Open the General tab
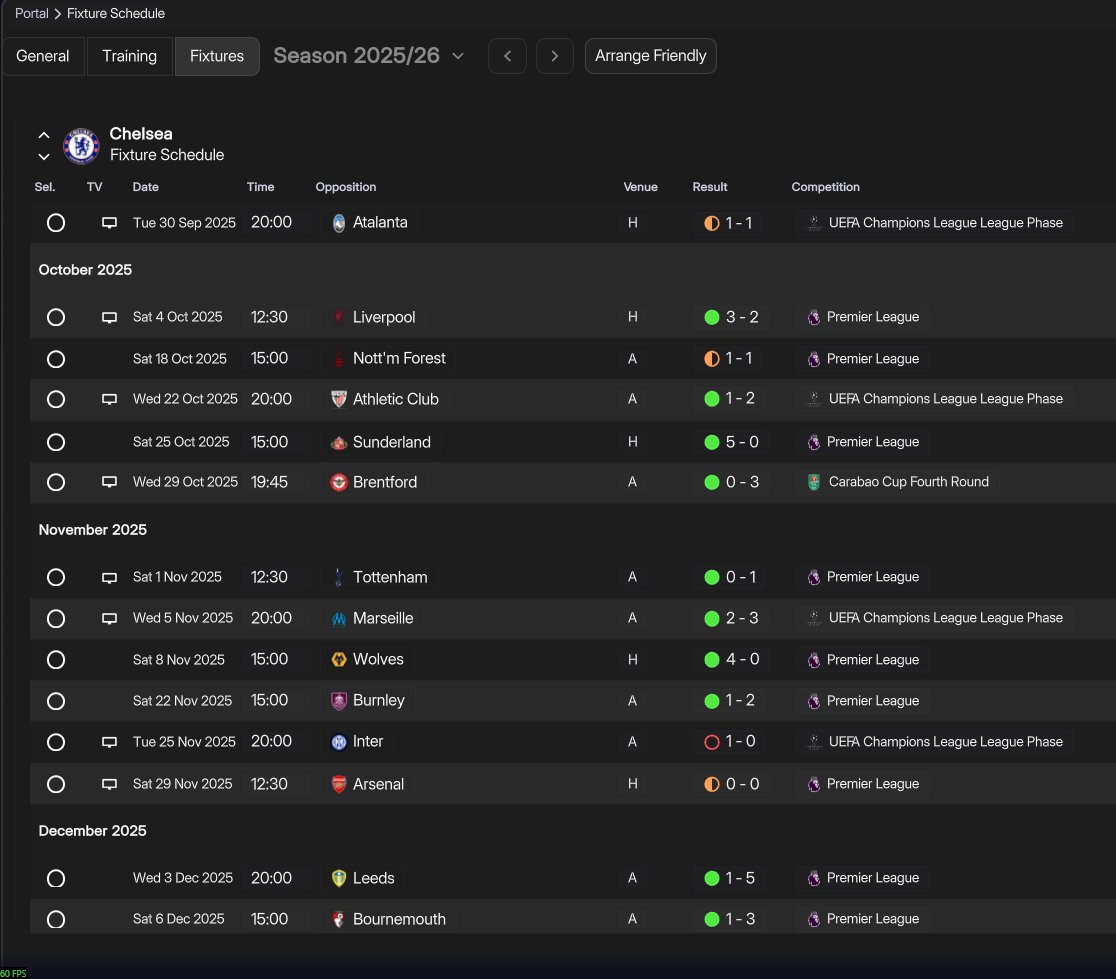Screen dimensions: 1116x979 click(43, 56)
